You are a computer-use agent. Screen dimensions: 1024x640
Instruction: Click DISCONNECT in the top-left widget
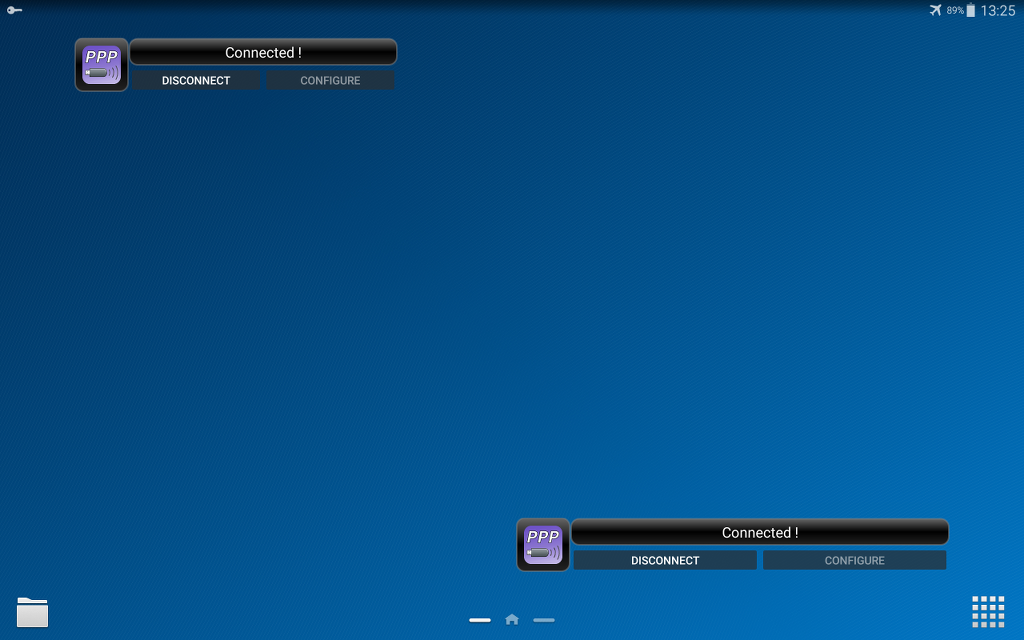pyautogui.click(x=196, y=80)
